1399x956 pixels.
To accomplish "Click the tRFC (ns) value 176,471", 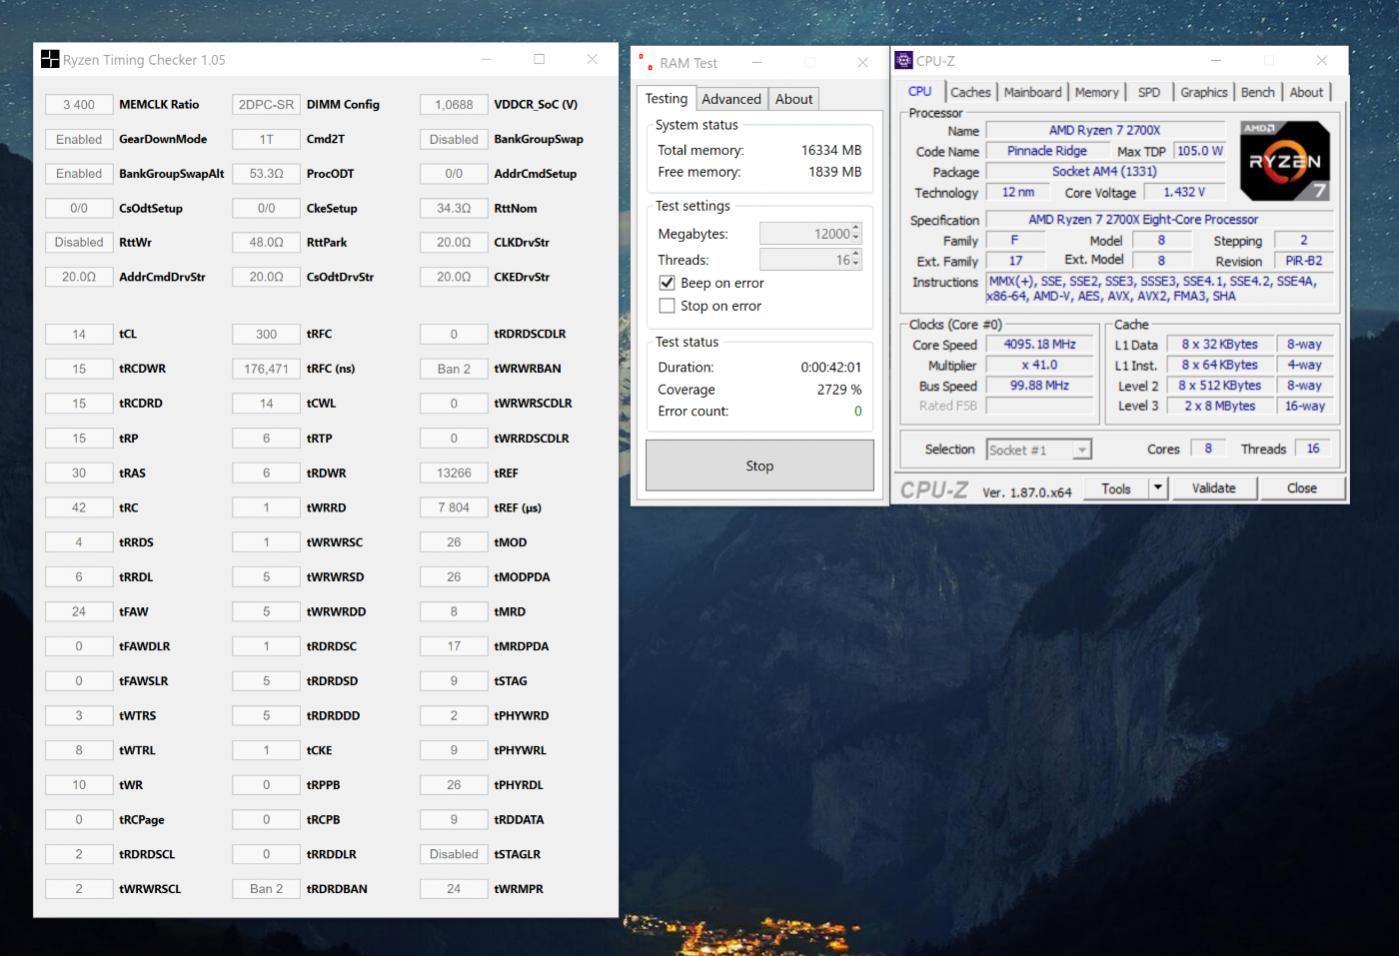I will point(266,368).
